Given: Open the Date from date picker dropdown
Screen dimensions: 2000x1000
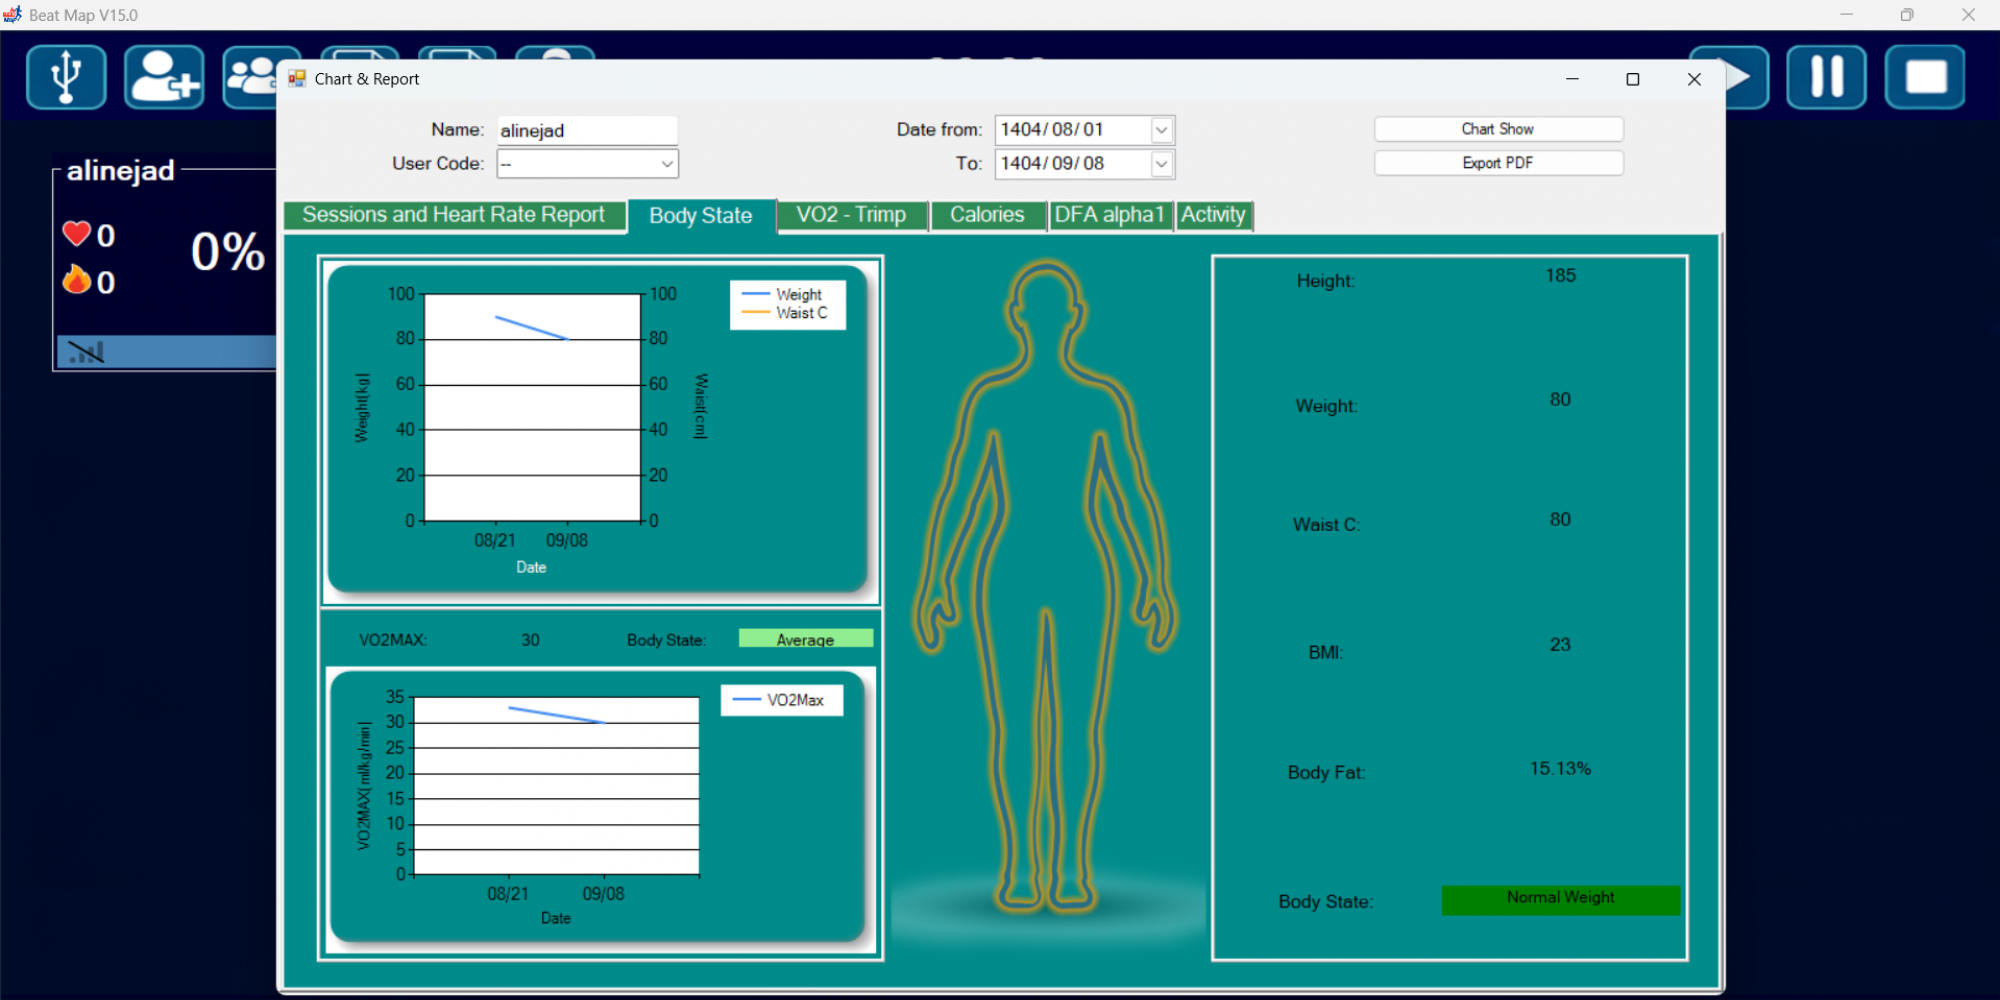Looking at the screenshot, I should tap(1161, 130).
